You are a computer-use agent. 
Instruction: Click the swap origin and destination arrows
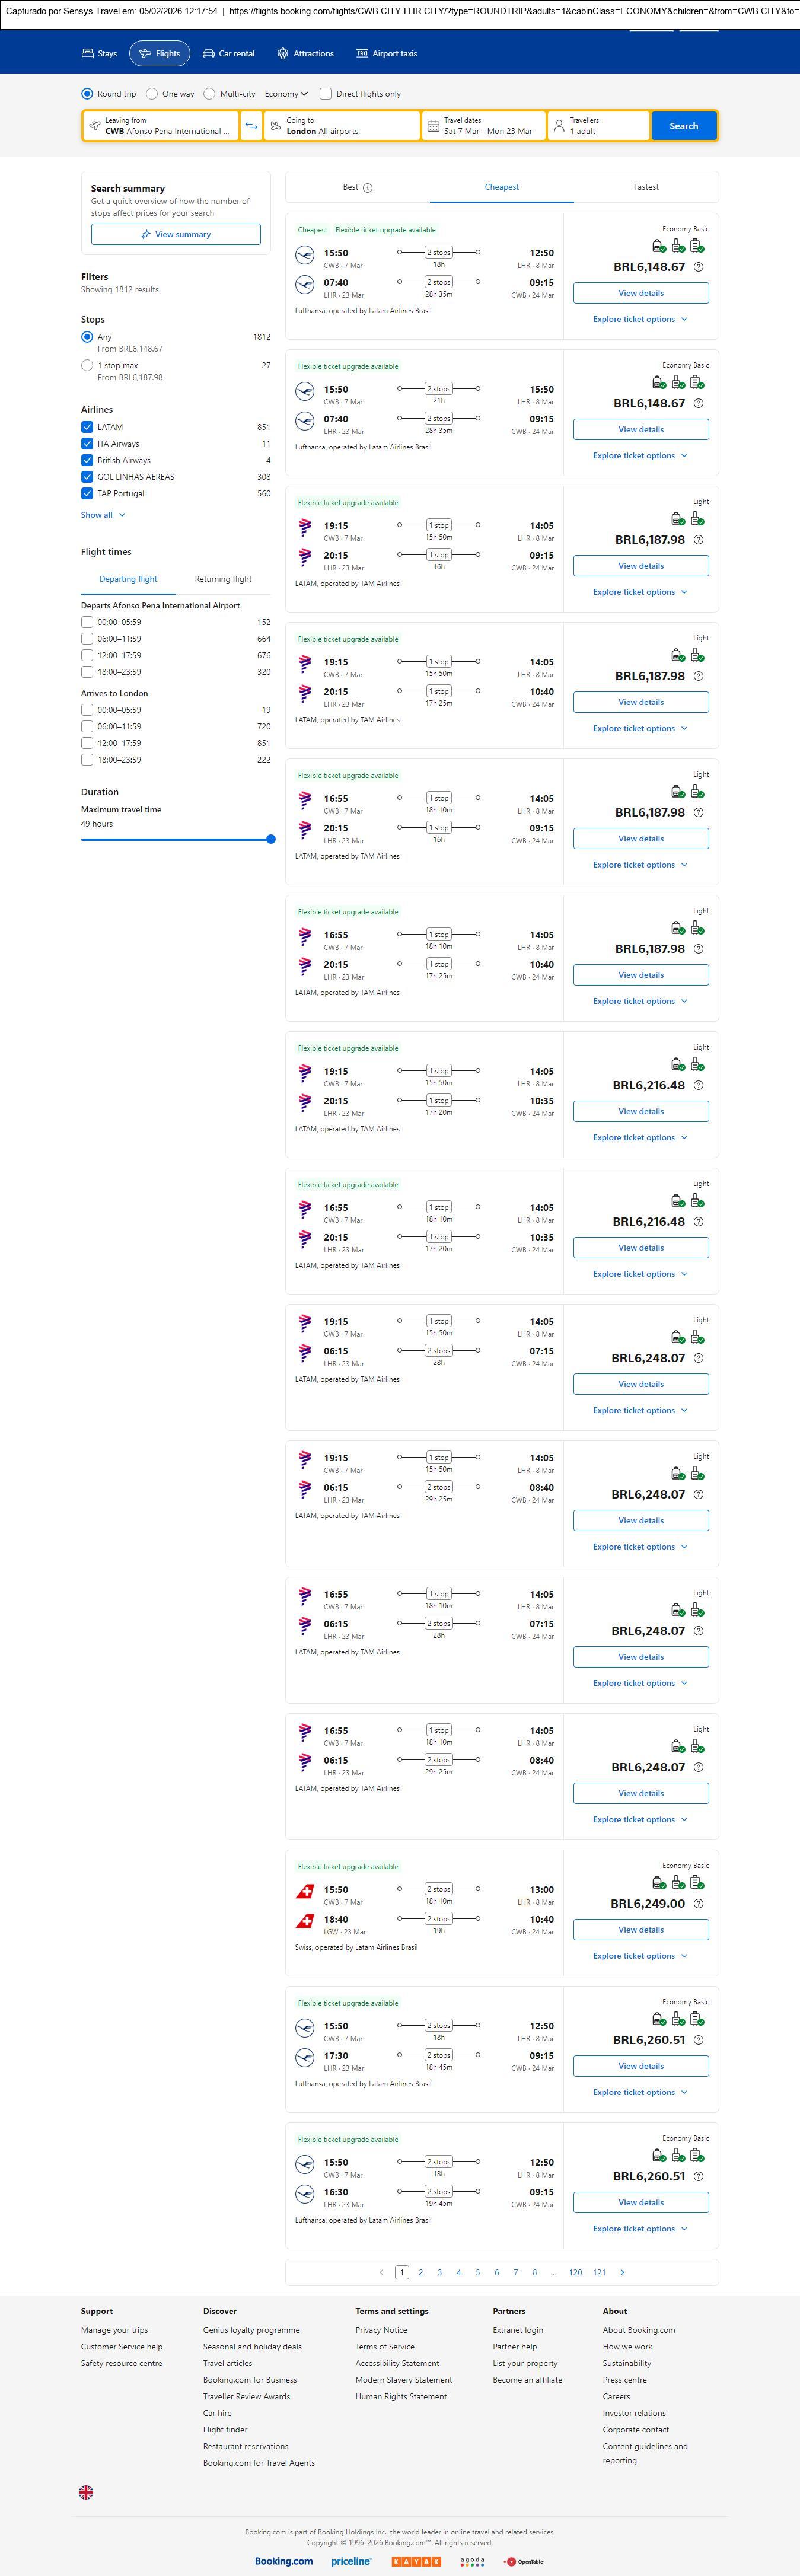(251, 126)
